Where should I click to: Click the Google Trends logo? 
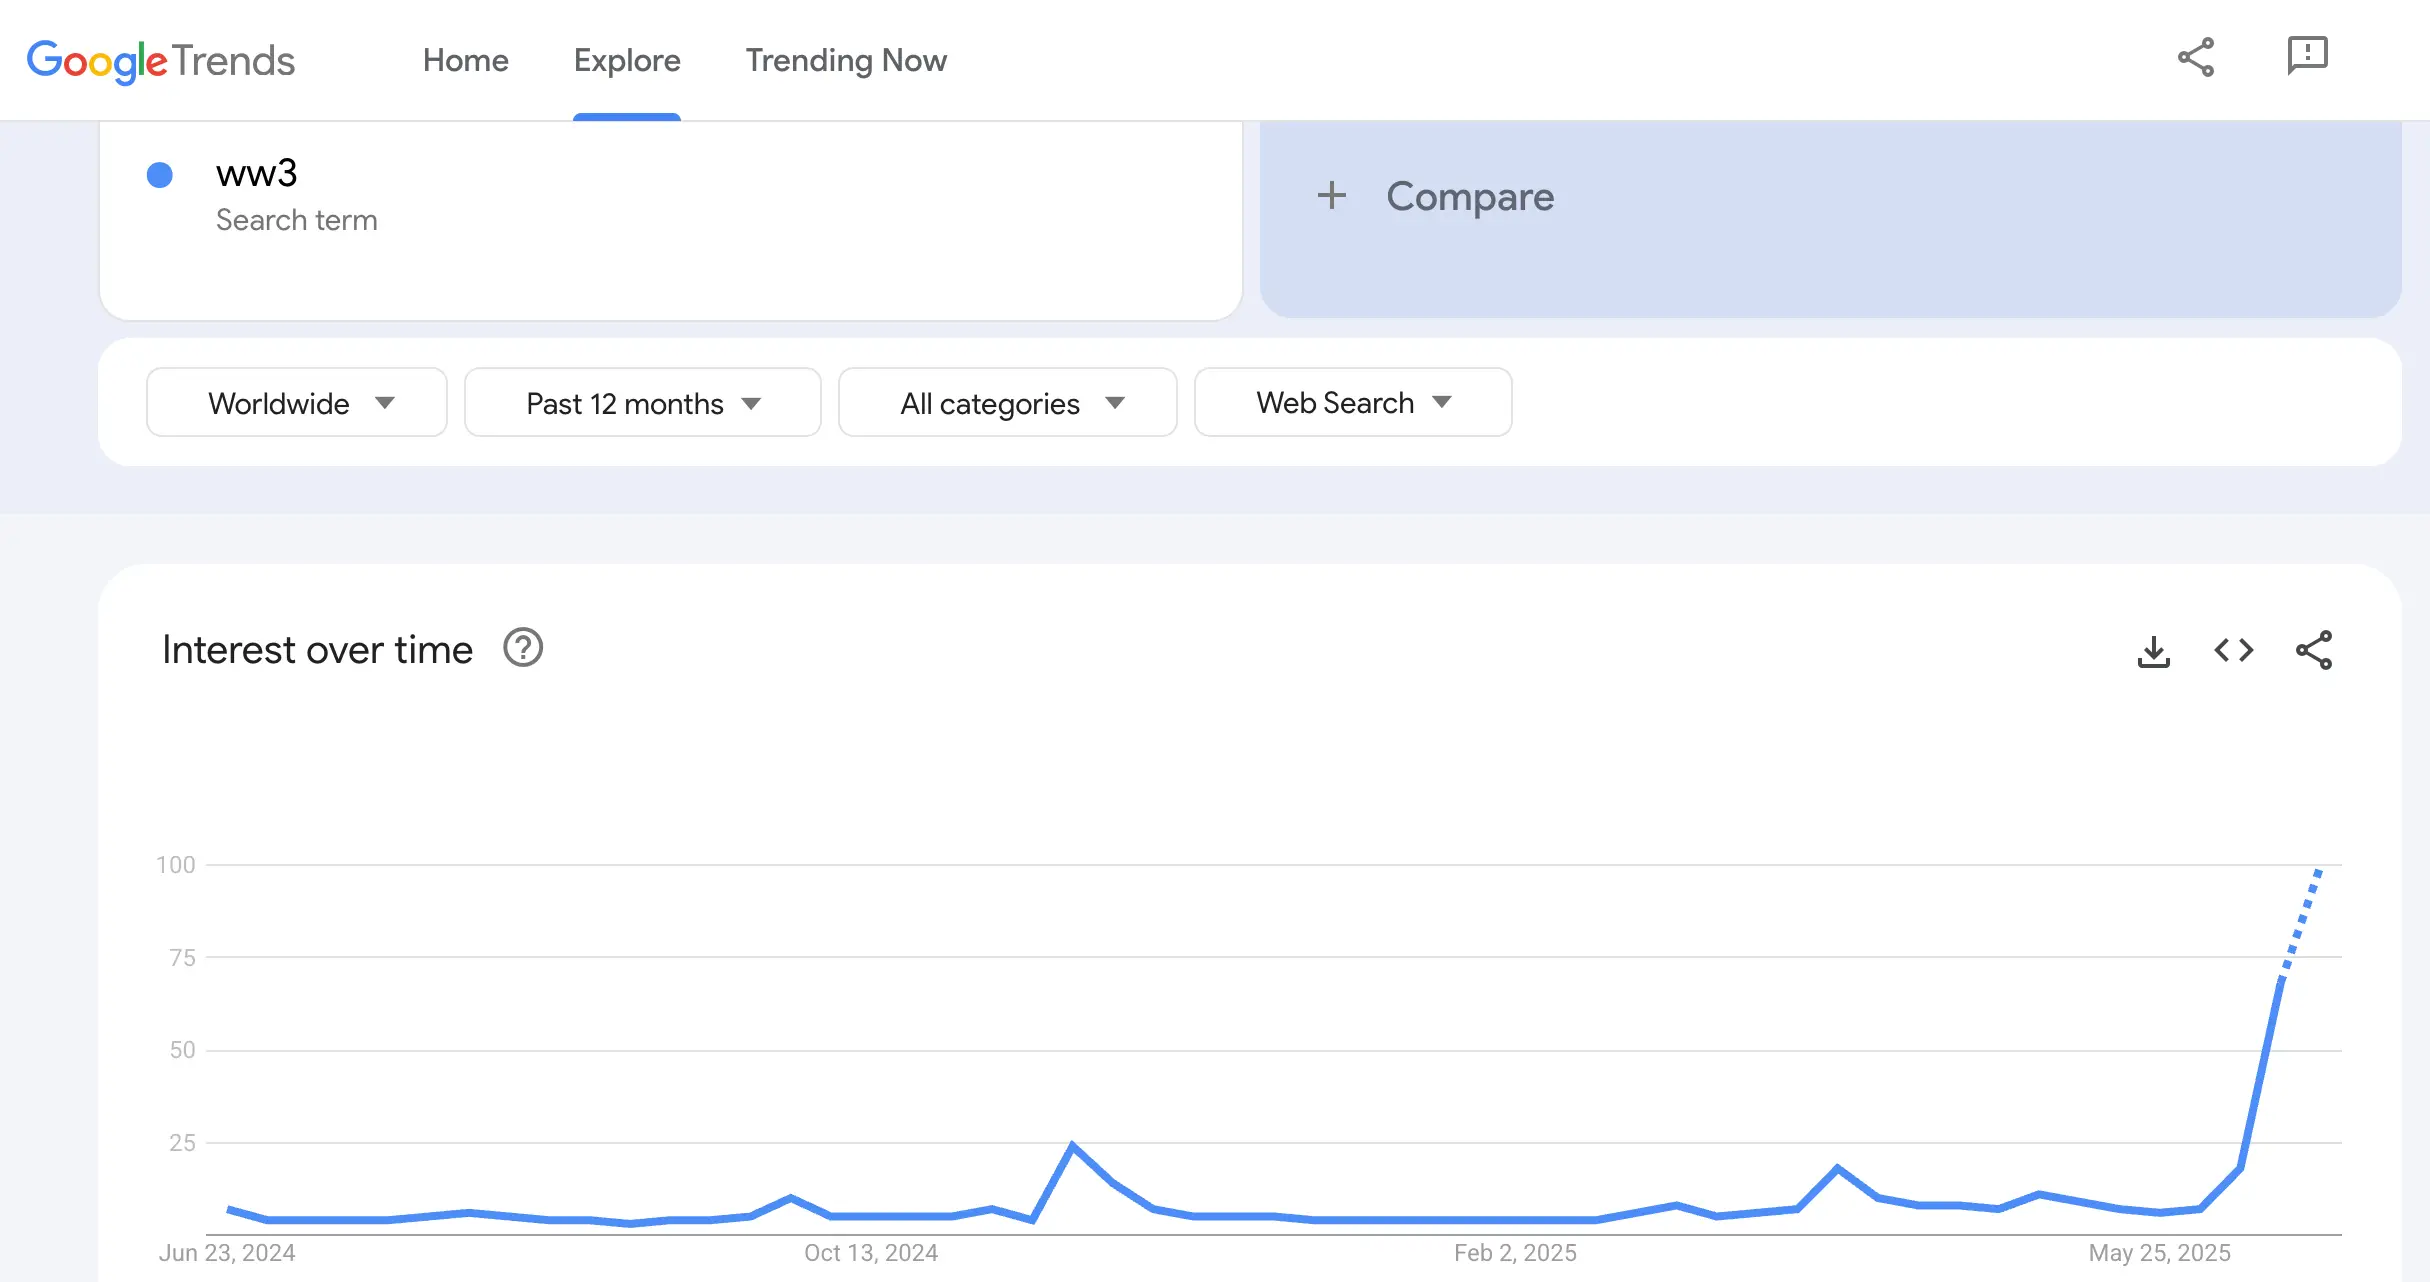point(160,62)
